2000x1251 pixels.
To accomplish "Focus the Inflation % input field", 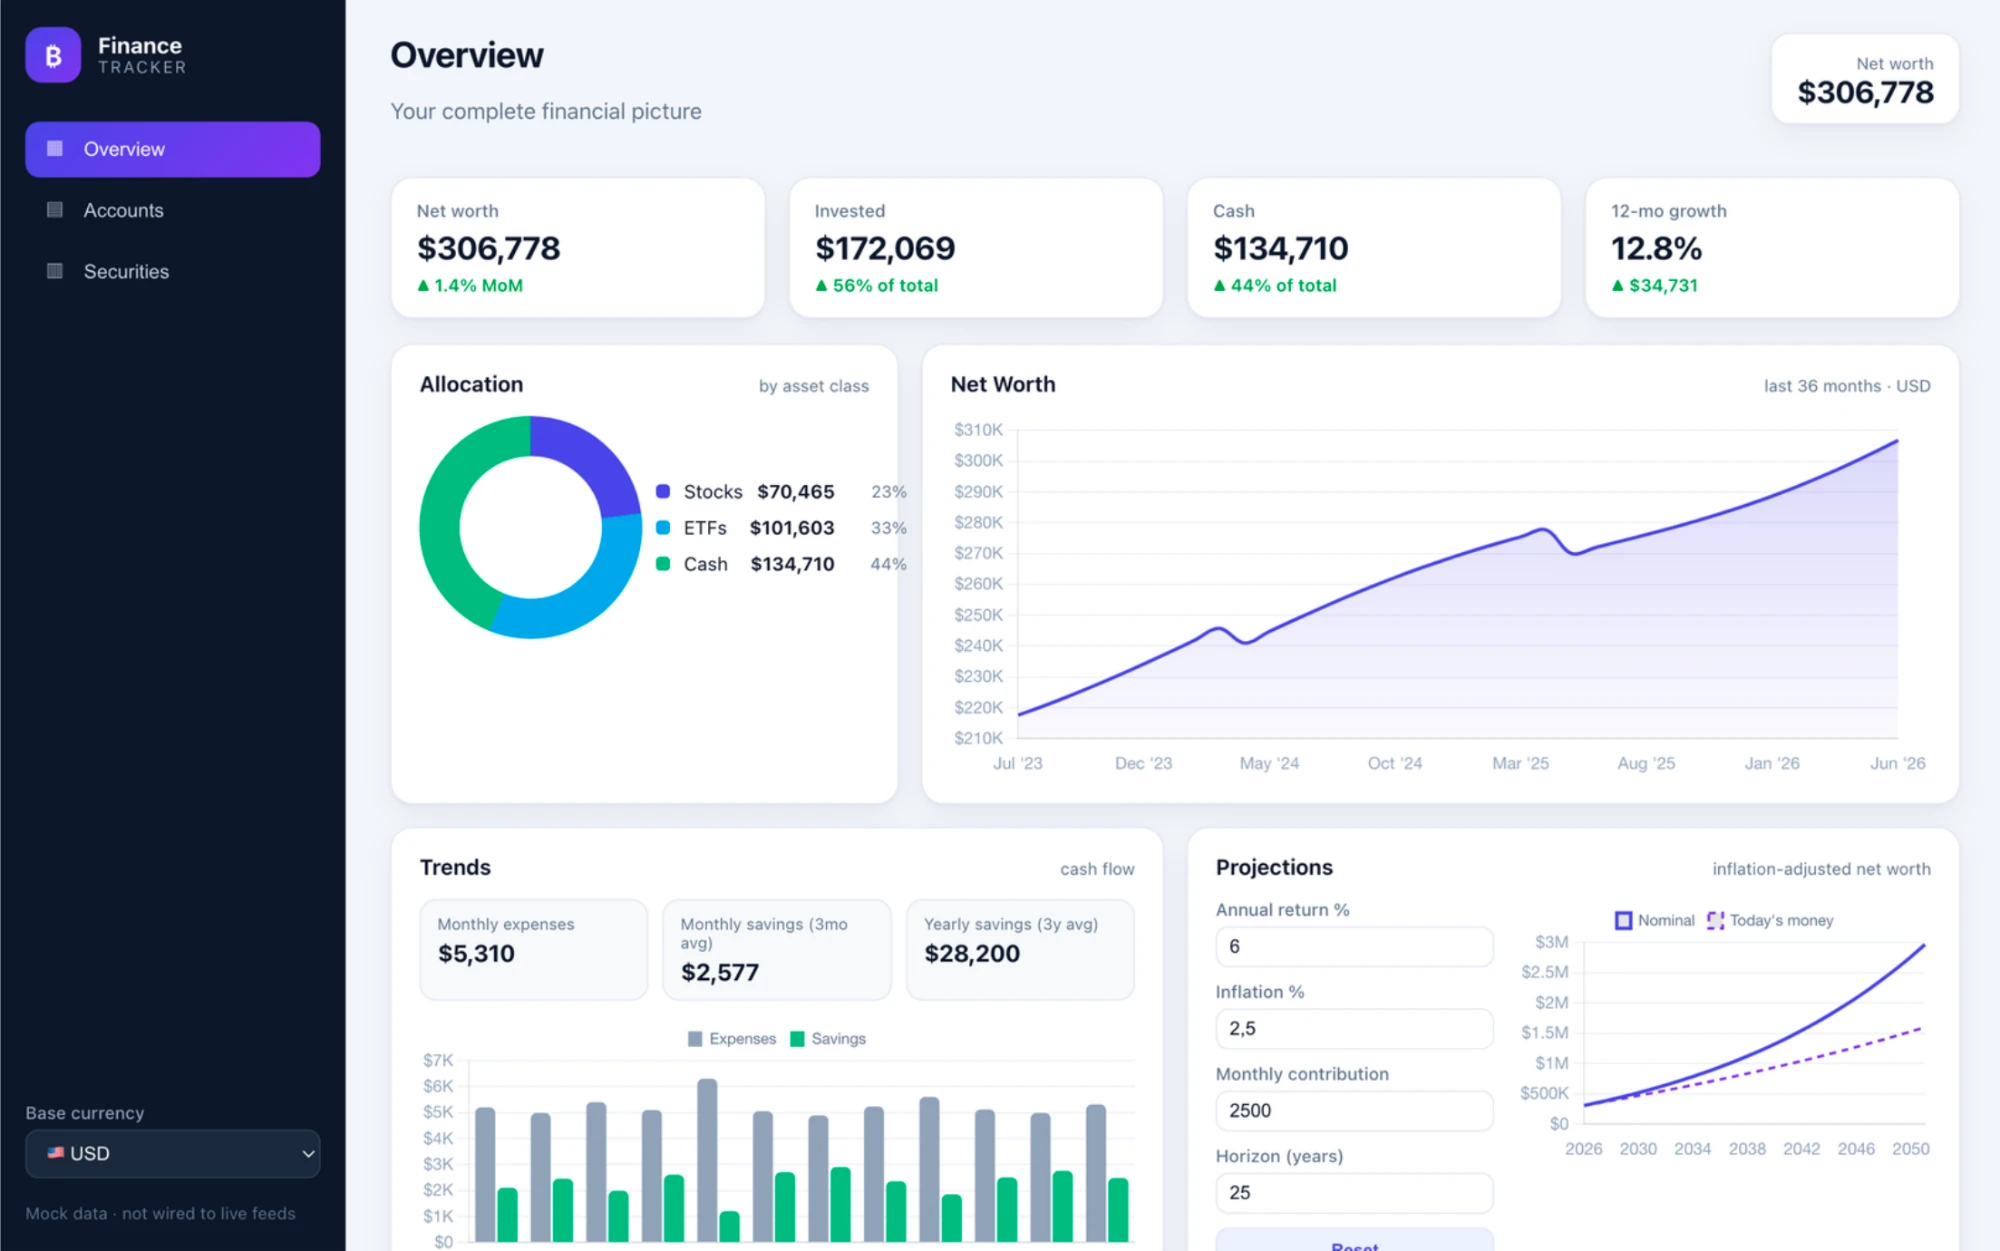I will pyautogui.click(x=1354, y=1028).
